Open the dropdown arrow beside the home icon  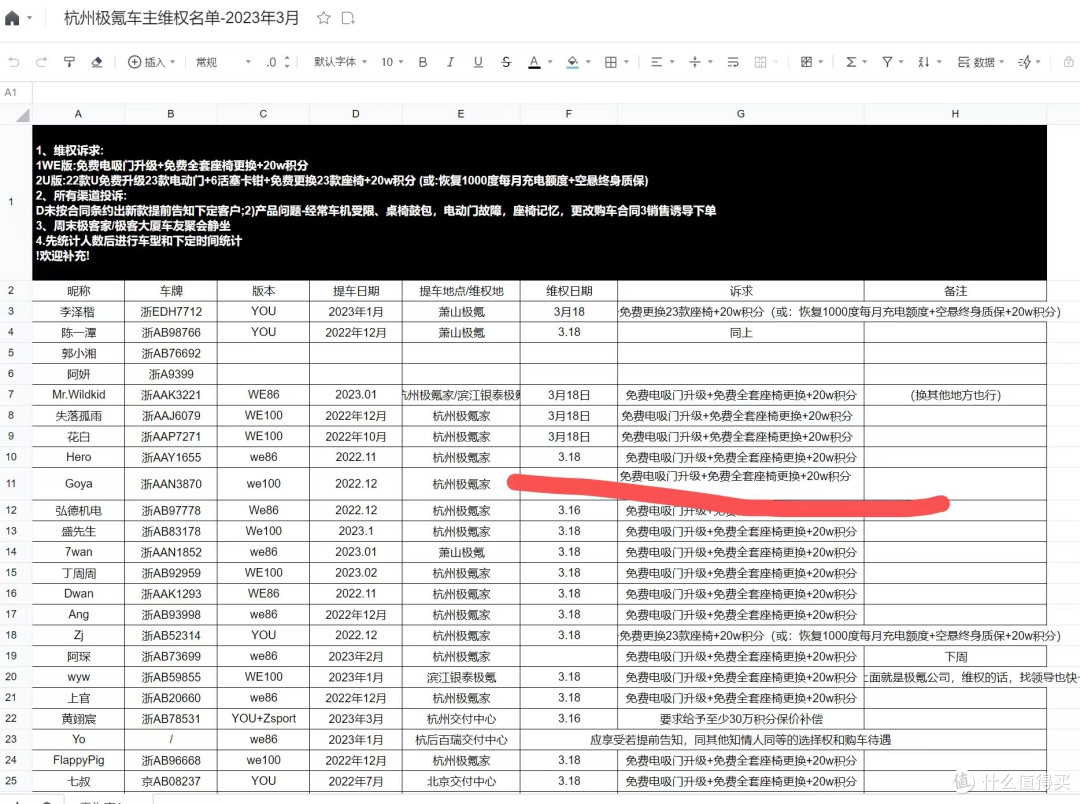(30, 19)
